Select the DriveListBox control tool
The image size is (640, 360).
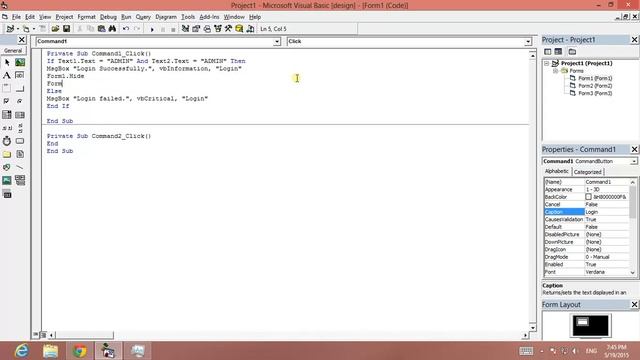pos(20,141)
